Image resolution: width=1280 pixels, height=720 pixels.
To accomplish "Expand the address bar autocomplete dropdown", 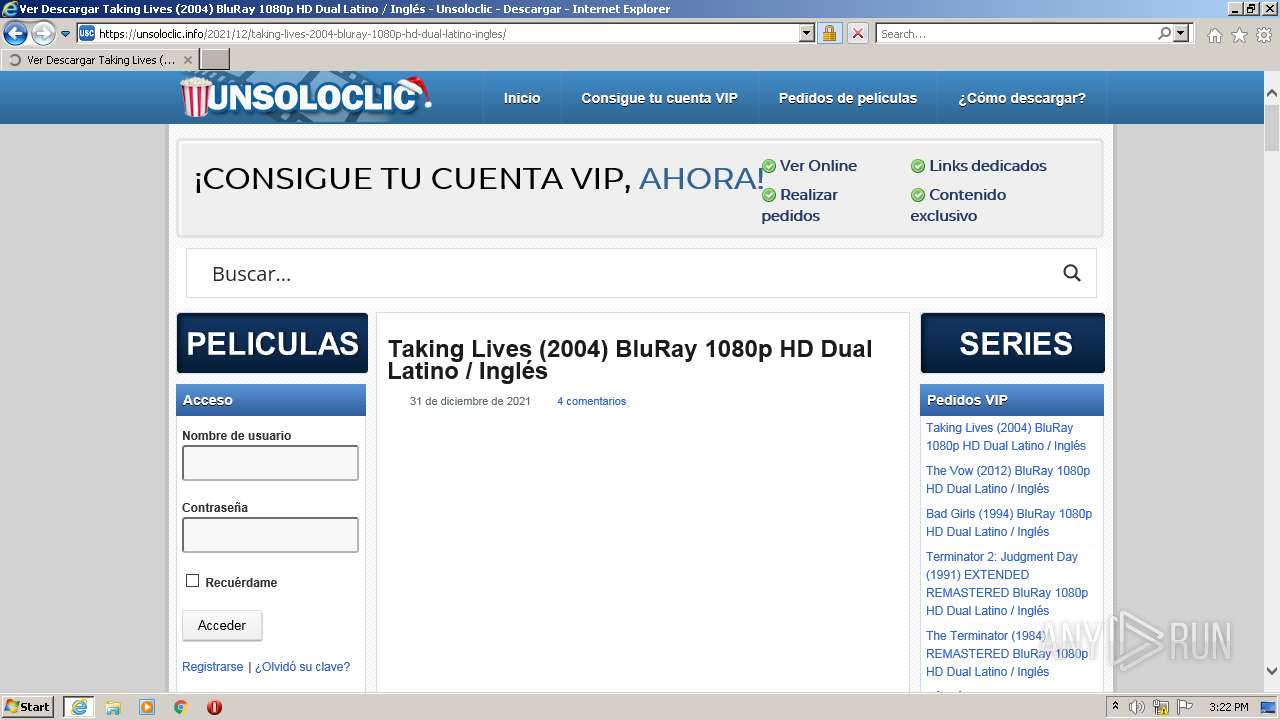I will (807, 34).
